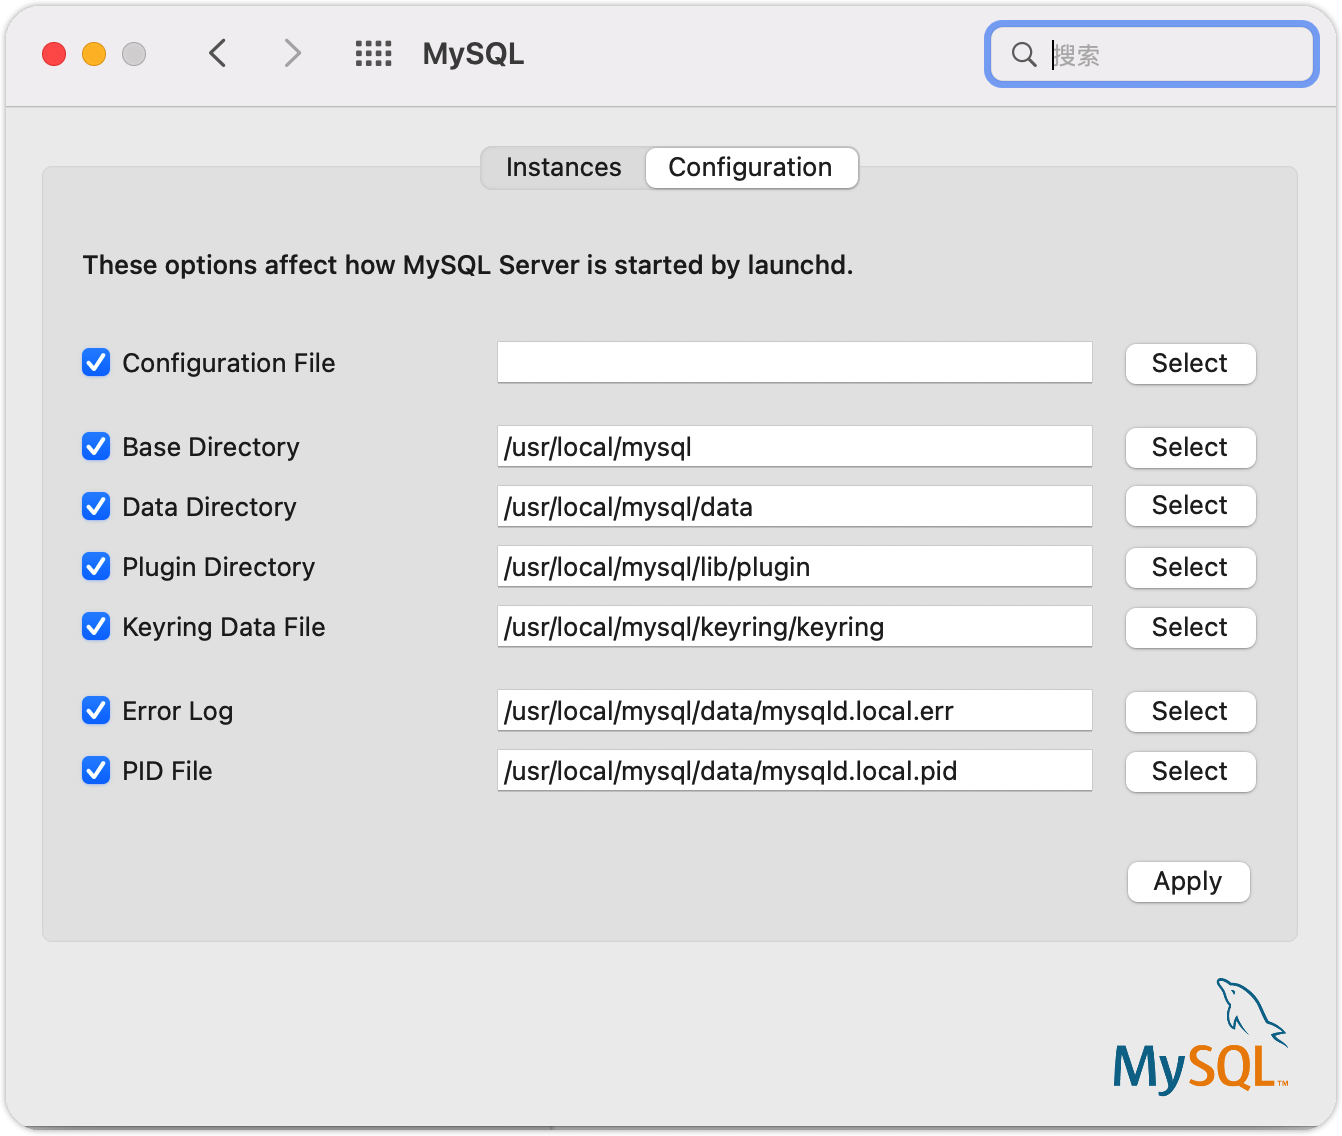Click the forward arrow in the toolbar
This screenshot has width=1342, height=1136.
tap(292, 53)
